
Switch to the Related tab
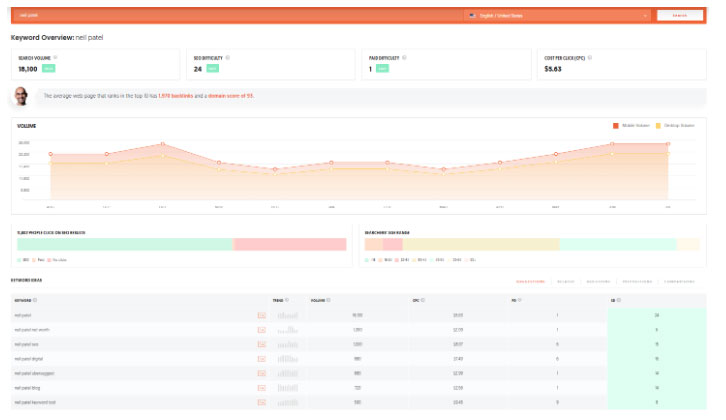566,282
